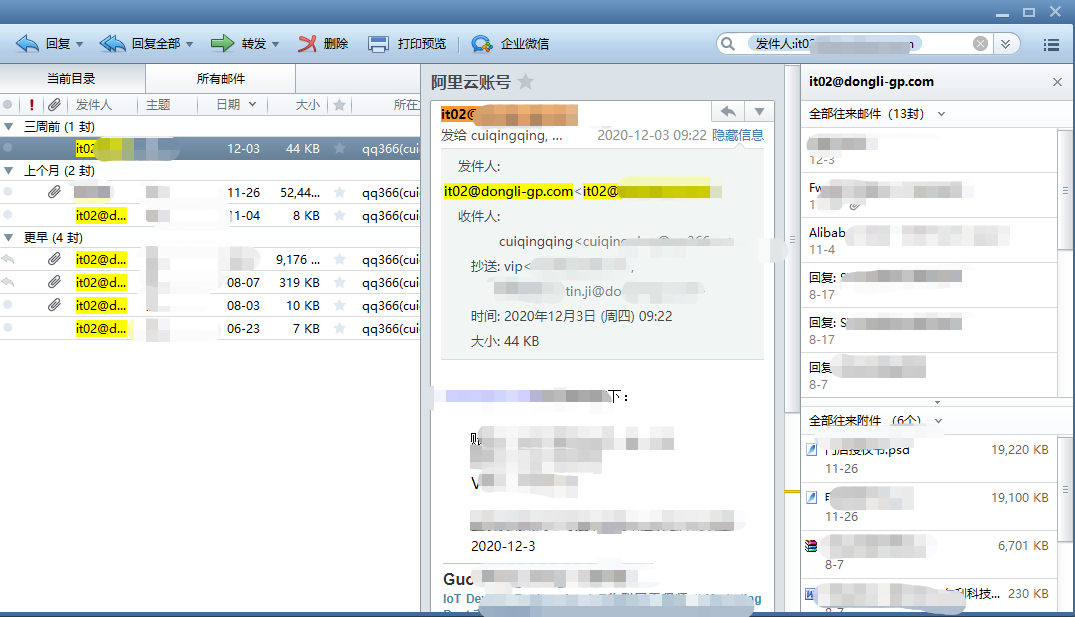
Task: Open 企业微信 from the toolbar
Action: point(510,44)
